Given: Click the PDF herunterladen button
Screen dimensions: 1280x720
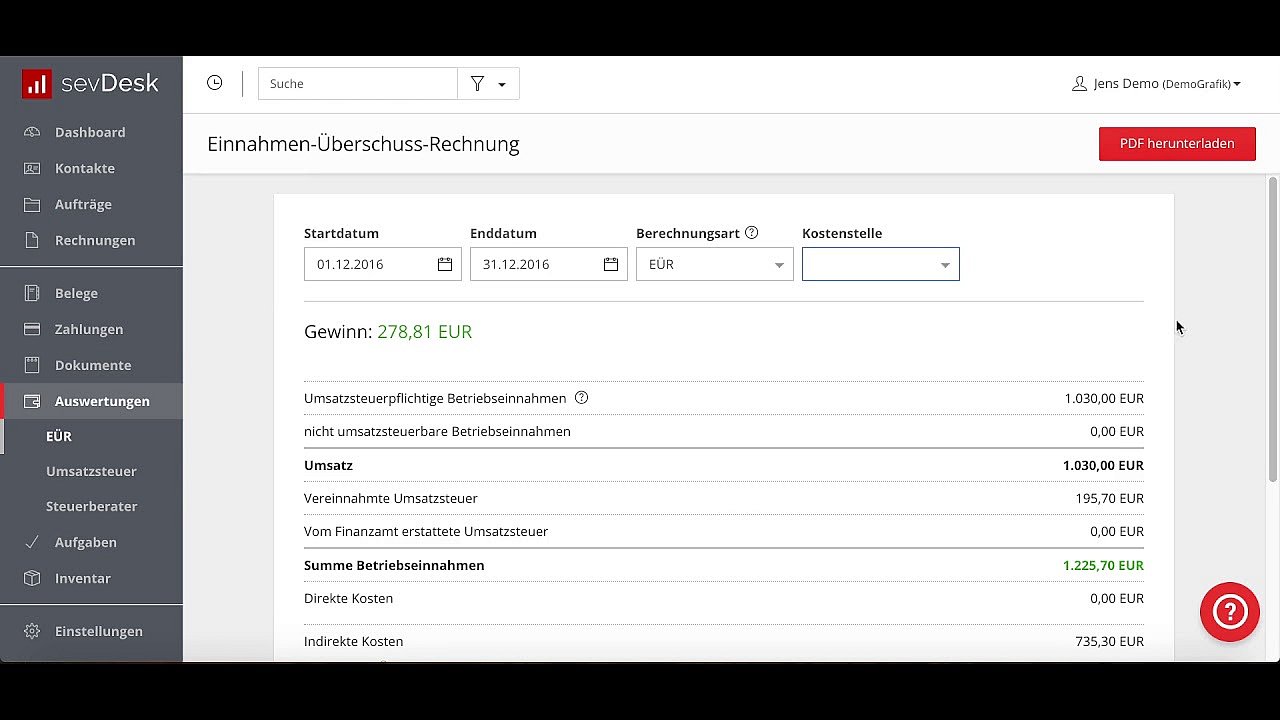Looking at the screenshot, I should pyautogui.click(x=1176, y=143).
